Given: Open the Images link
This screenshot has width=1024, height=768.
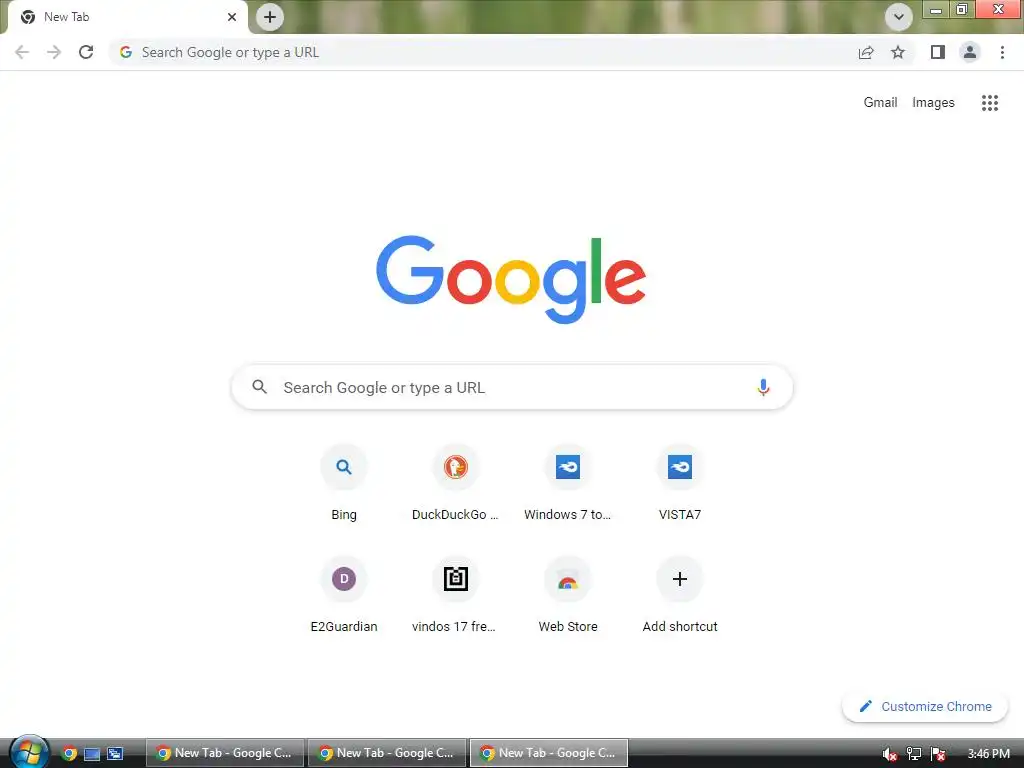Looking at the screenshot, I should point(933,103).
